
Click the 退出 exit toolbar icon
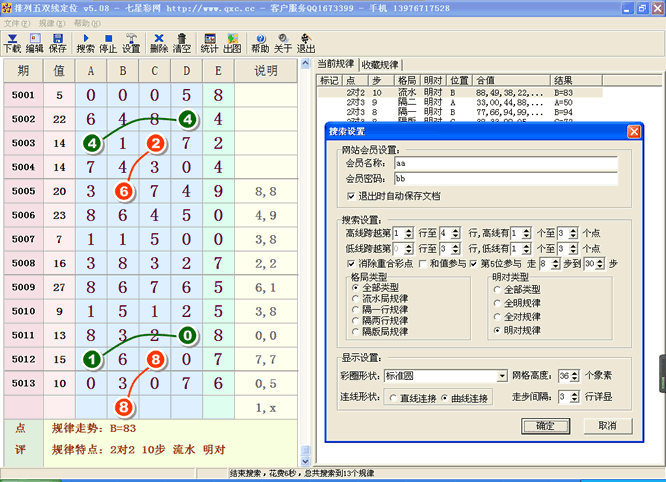[306, 44]
